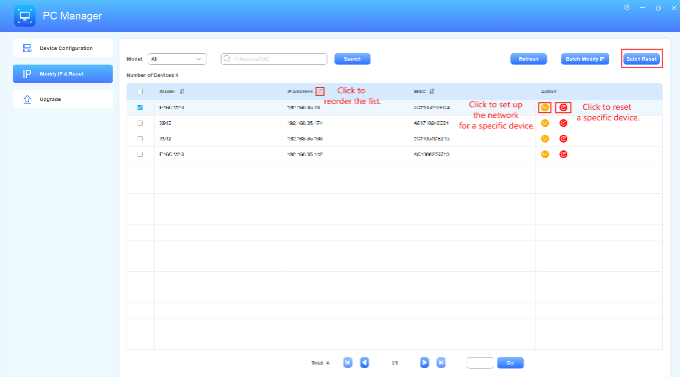This screenshot has height=377, width=680.
Task: Reset the device in the third row
Action: click(x=563, y=139)
